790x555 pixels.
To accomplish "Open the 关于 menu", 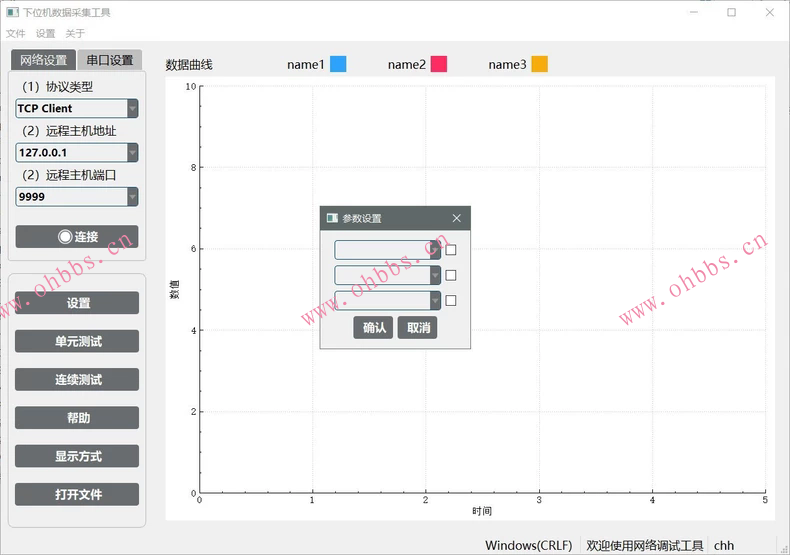I will coord(75,33).
